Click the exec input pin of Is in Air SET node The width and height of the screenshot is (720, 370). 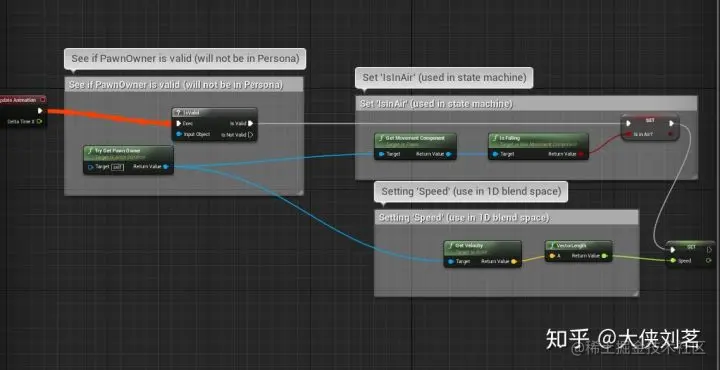click(x=628, y=123)
